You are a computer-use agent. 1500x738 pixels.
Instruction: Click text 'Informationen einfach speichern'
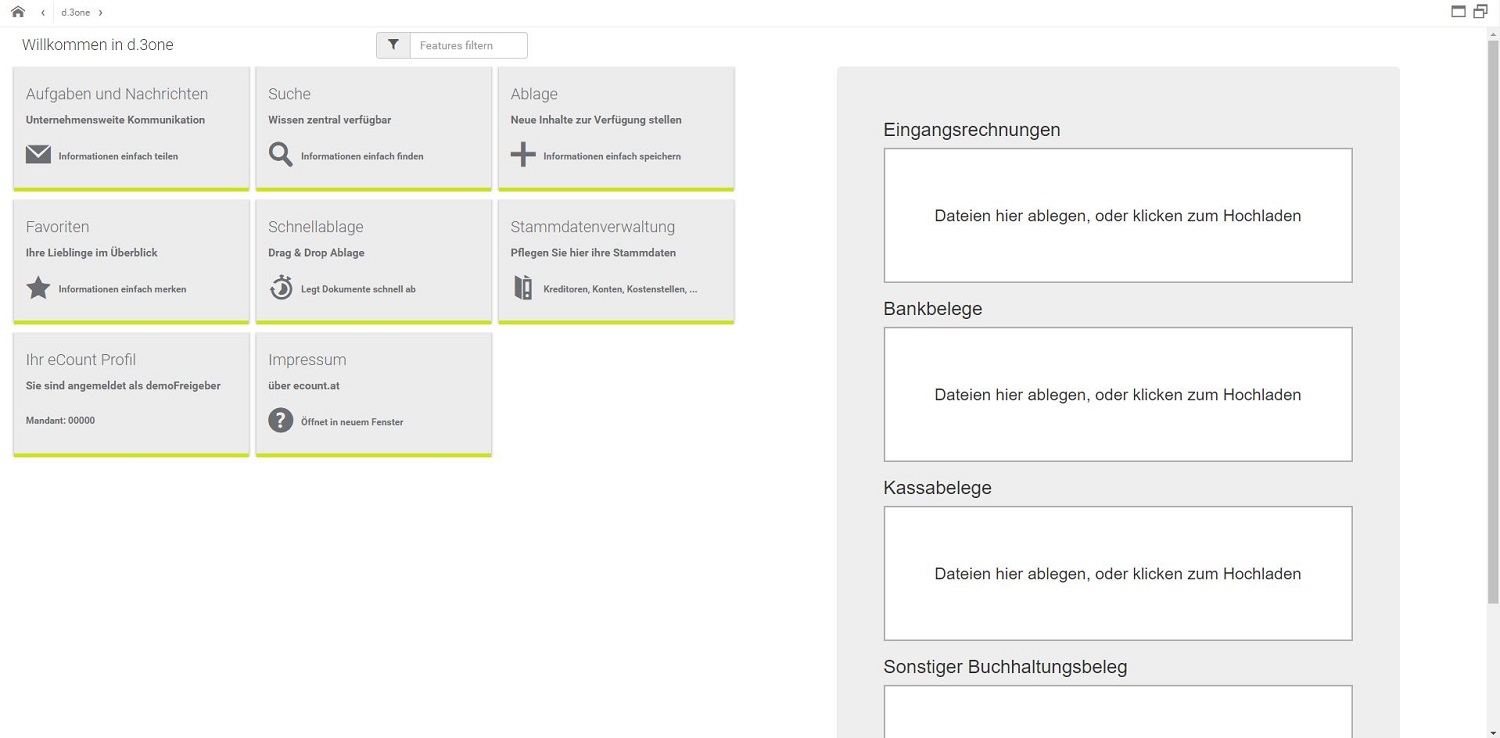[612, 156]
